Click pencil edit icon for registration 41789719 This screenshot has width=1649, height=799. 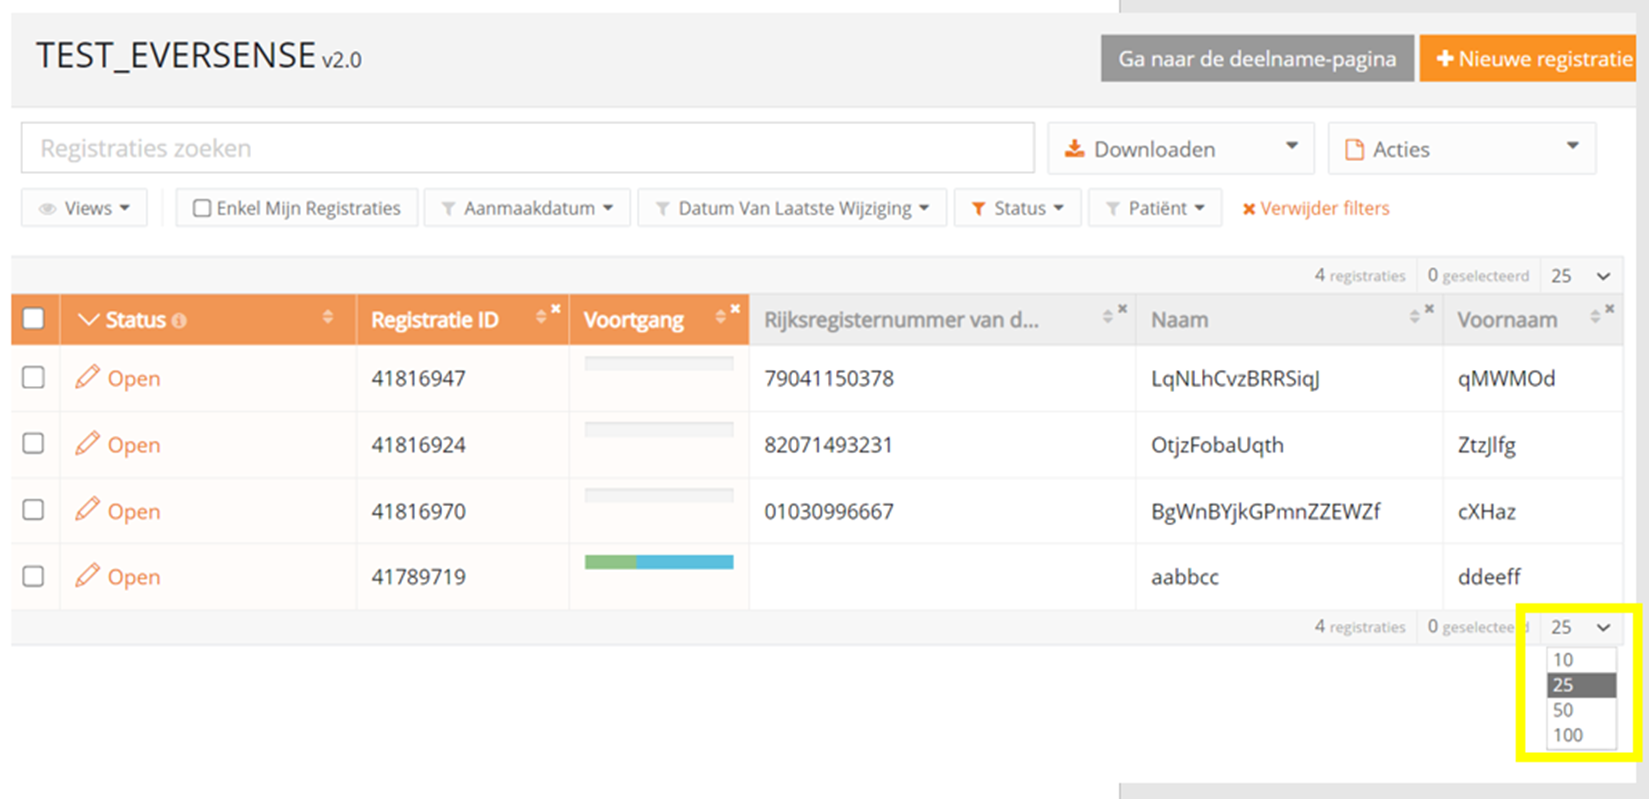point(87,575)
